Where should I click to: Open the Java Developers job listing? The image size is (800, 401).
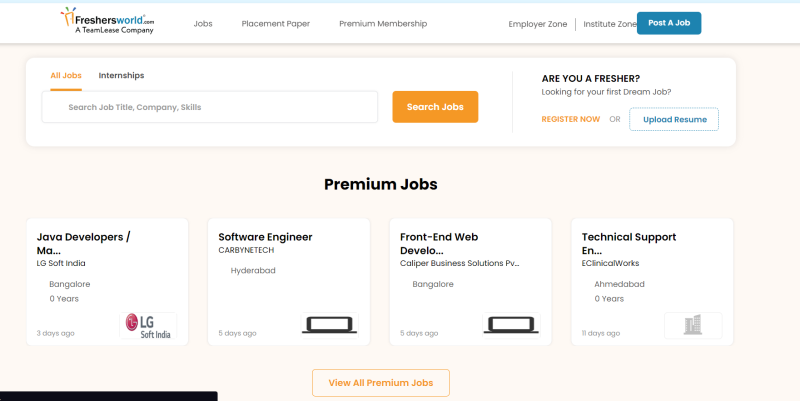coord(83,243)
